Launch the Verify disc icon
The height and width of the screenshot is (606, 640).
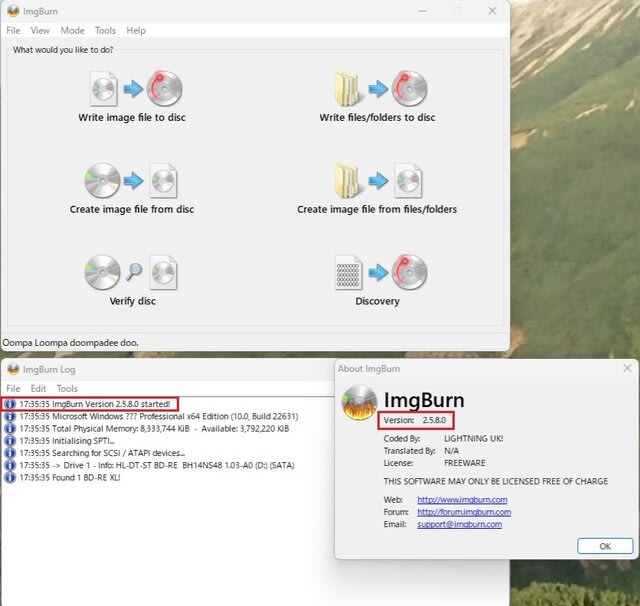click(x=131, y=272)
